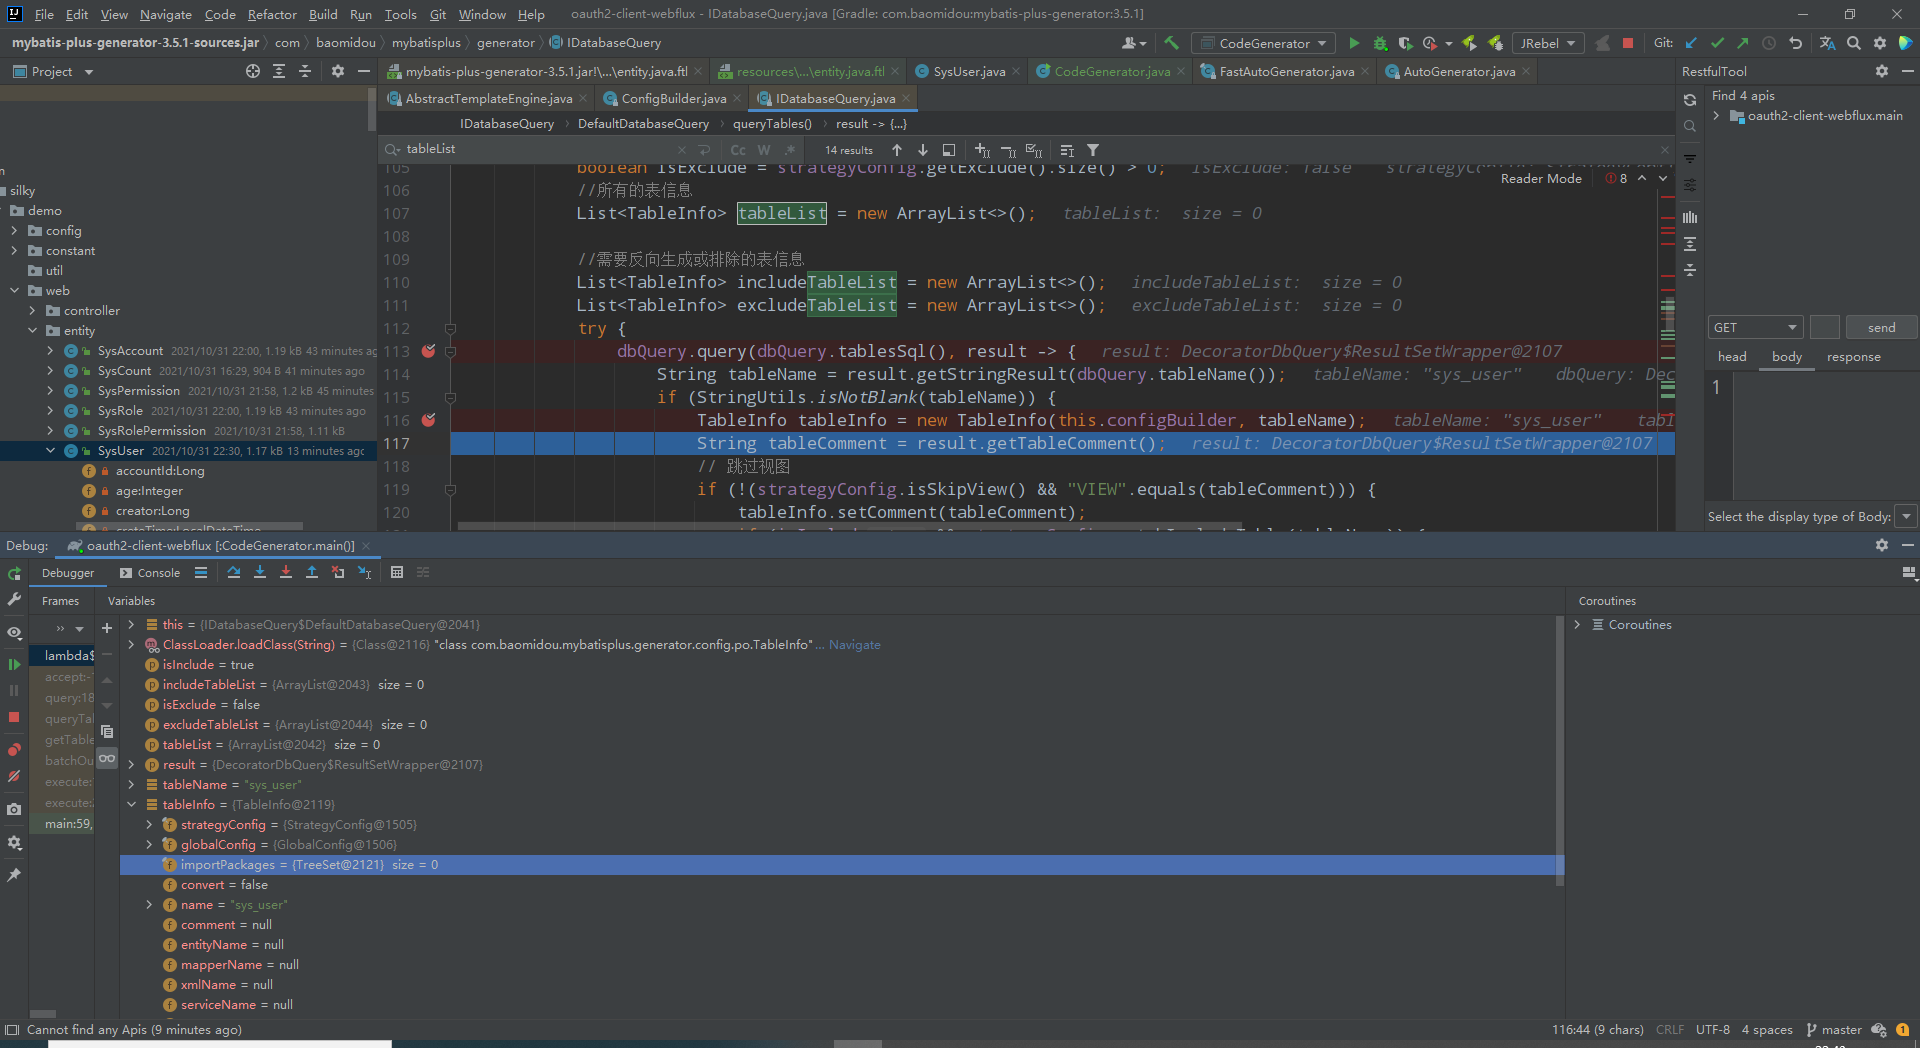Go to previous search occurrence arrow
Viewport: 1920px width, 1048px height.
coord(897,150)
